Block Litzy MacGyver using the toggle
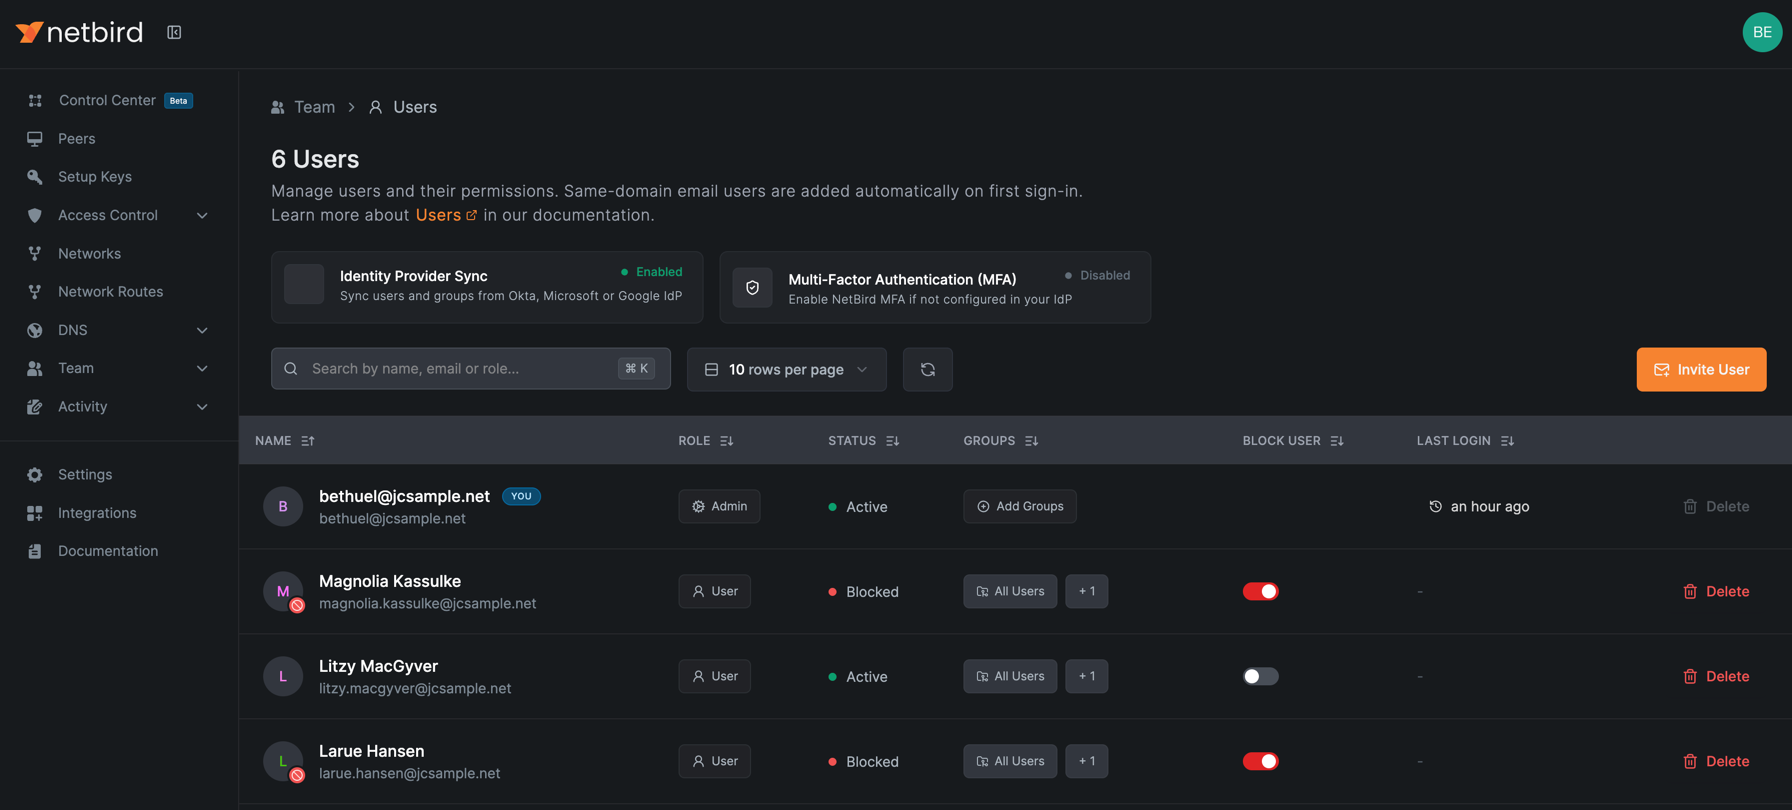1792x810 pixels. [x=1260, y=676]
